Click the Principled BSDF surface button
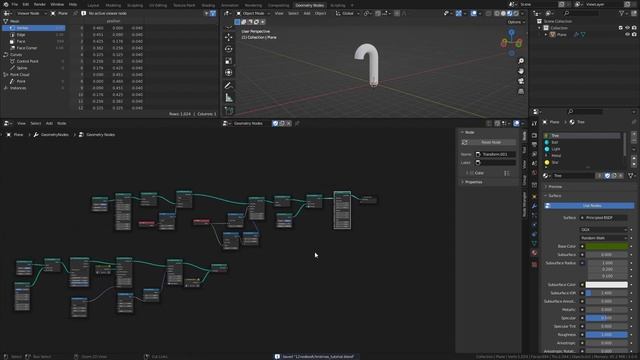Viewport: 640px width, 360px height. (x=604, y=218)
